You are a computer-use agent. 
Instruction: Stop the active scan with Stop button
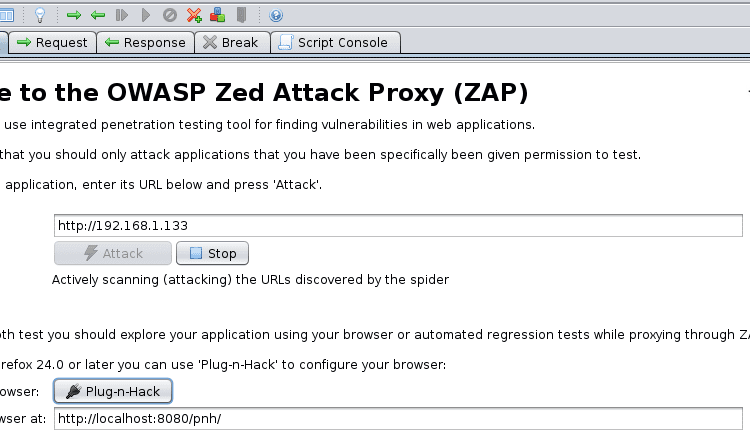(212, 253)
